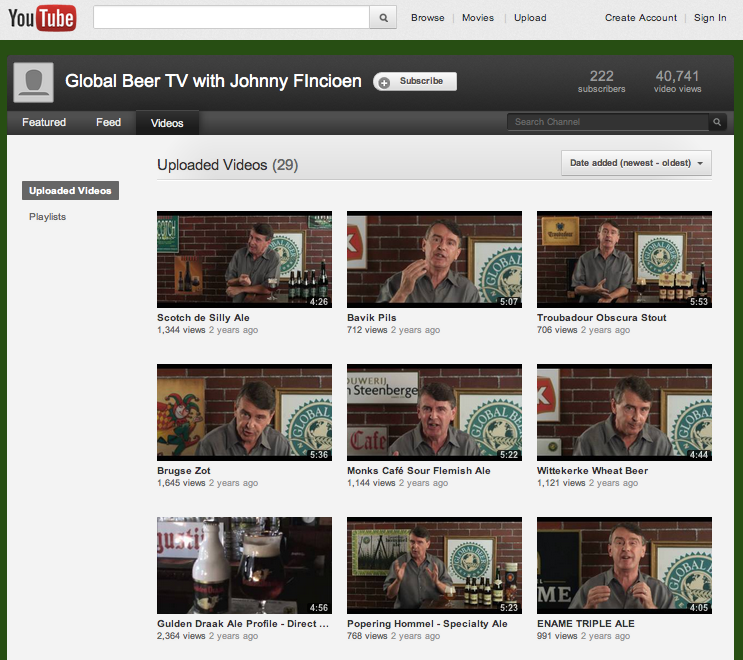The height and width of the screenshot is (660, 743).
Task: Open Playlists in sidebar
Action: pos(47,217)
